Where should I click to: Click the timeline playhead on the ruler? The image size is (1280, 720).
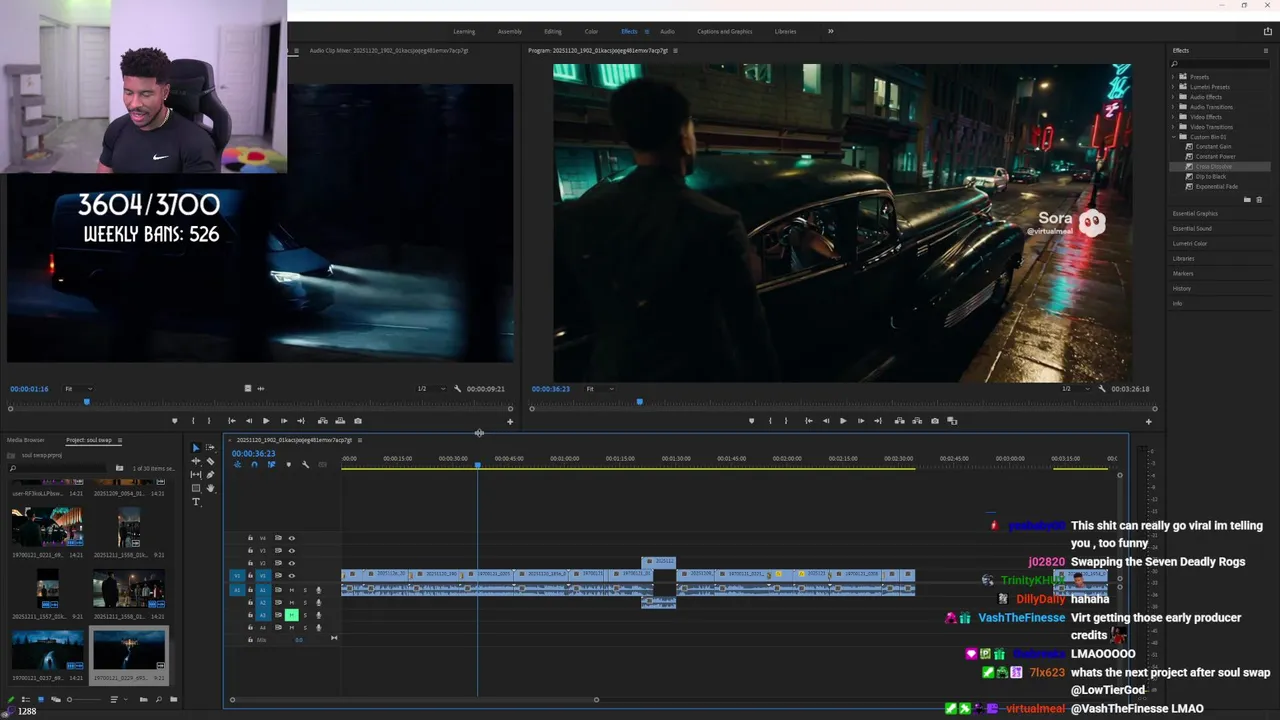(x=477, y=465)
